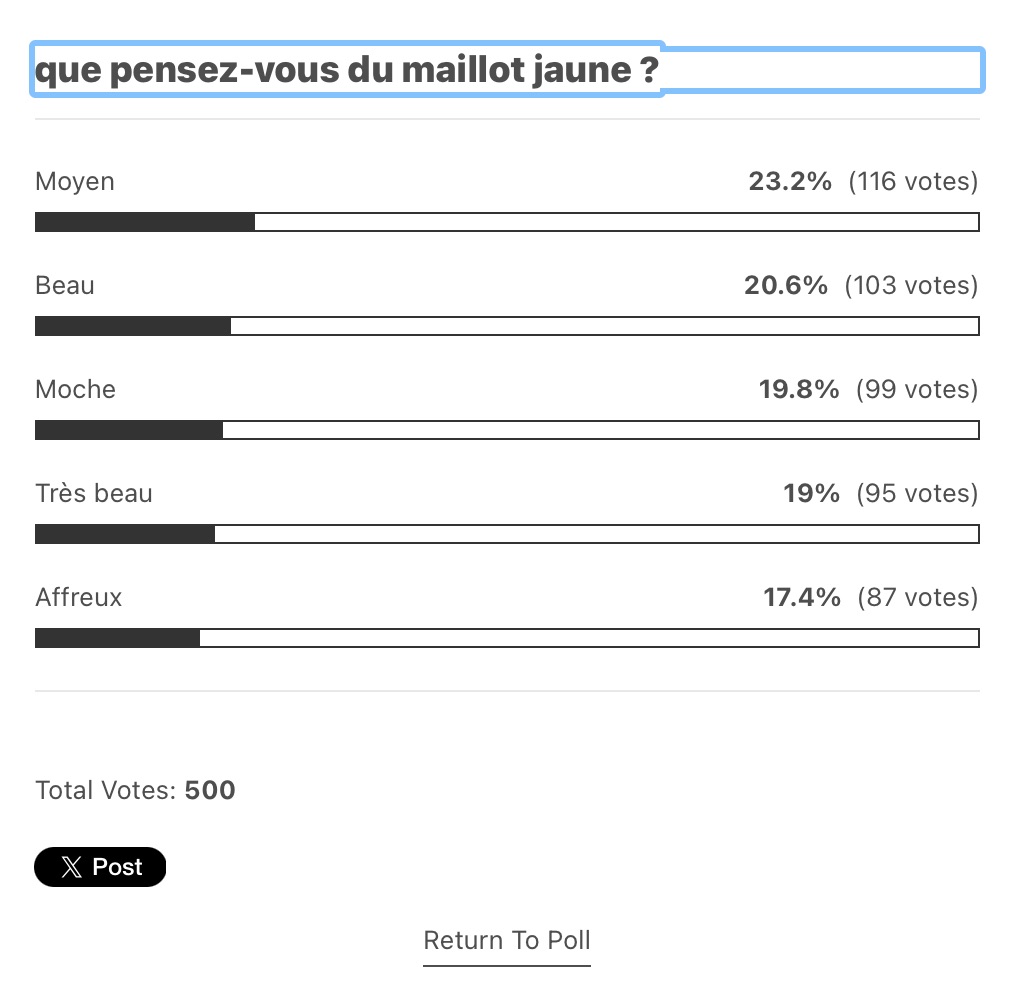Click the Affreux result progress bar

(507, 638)
